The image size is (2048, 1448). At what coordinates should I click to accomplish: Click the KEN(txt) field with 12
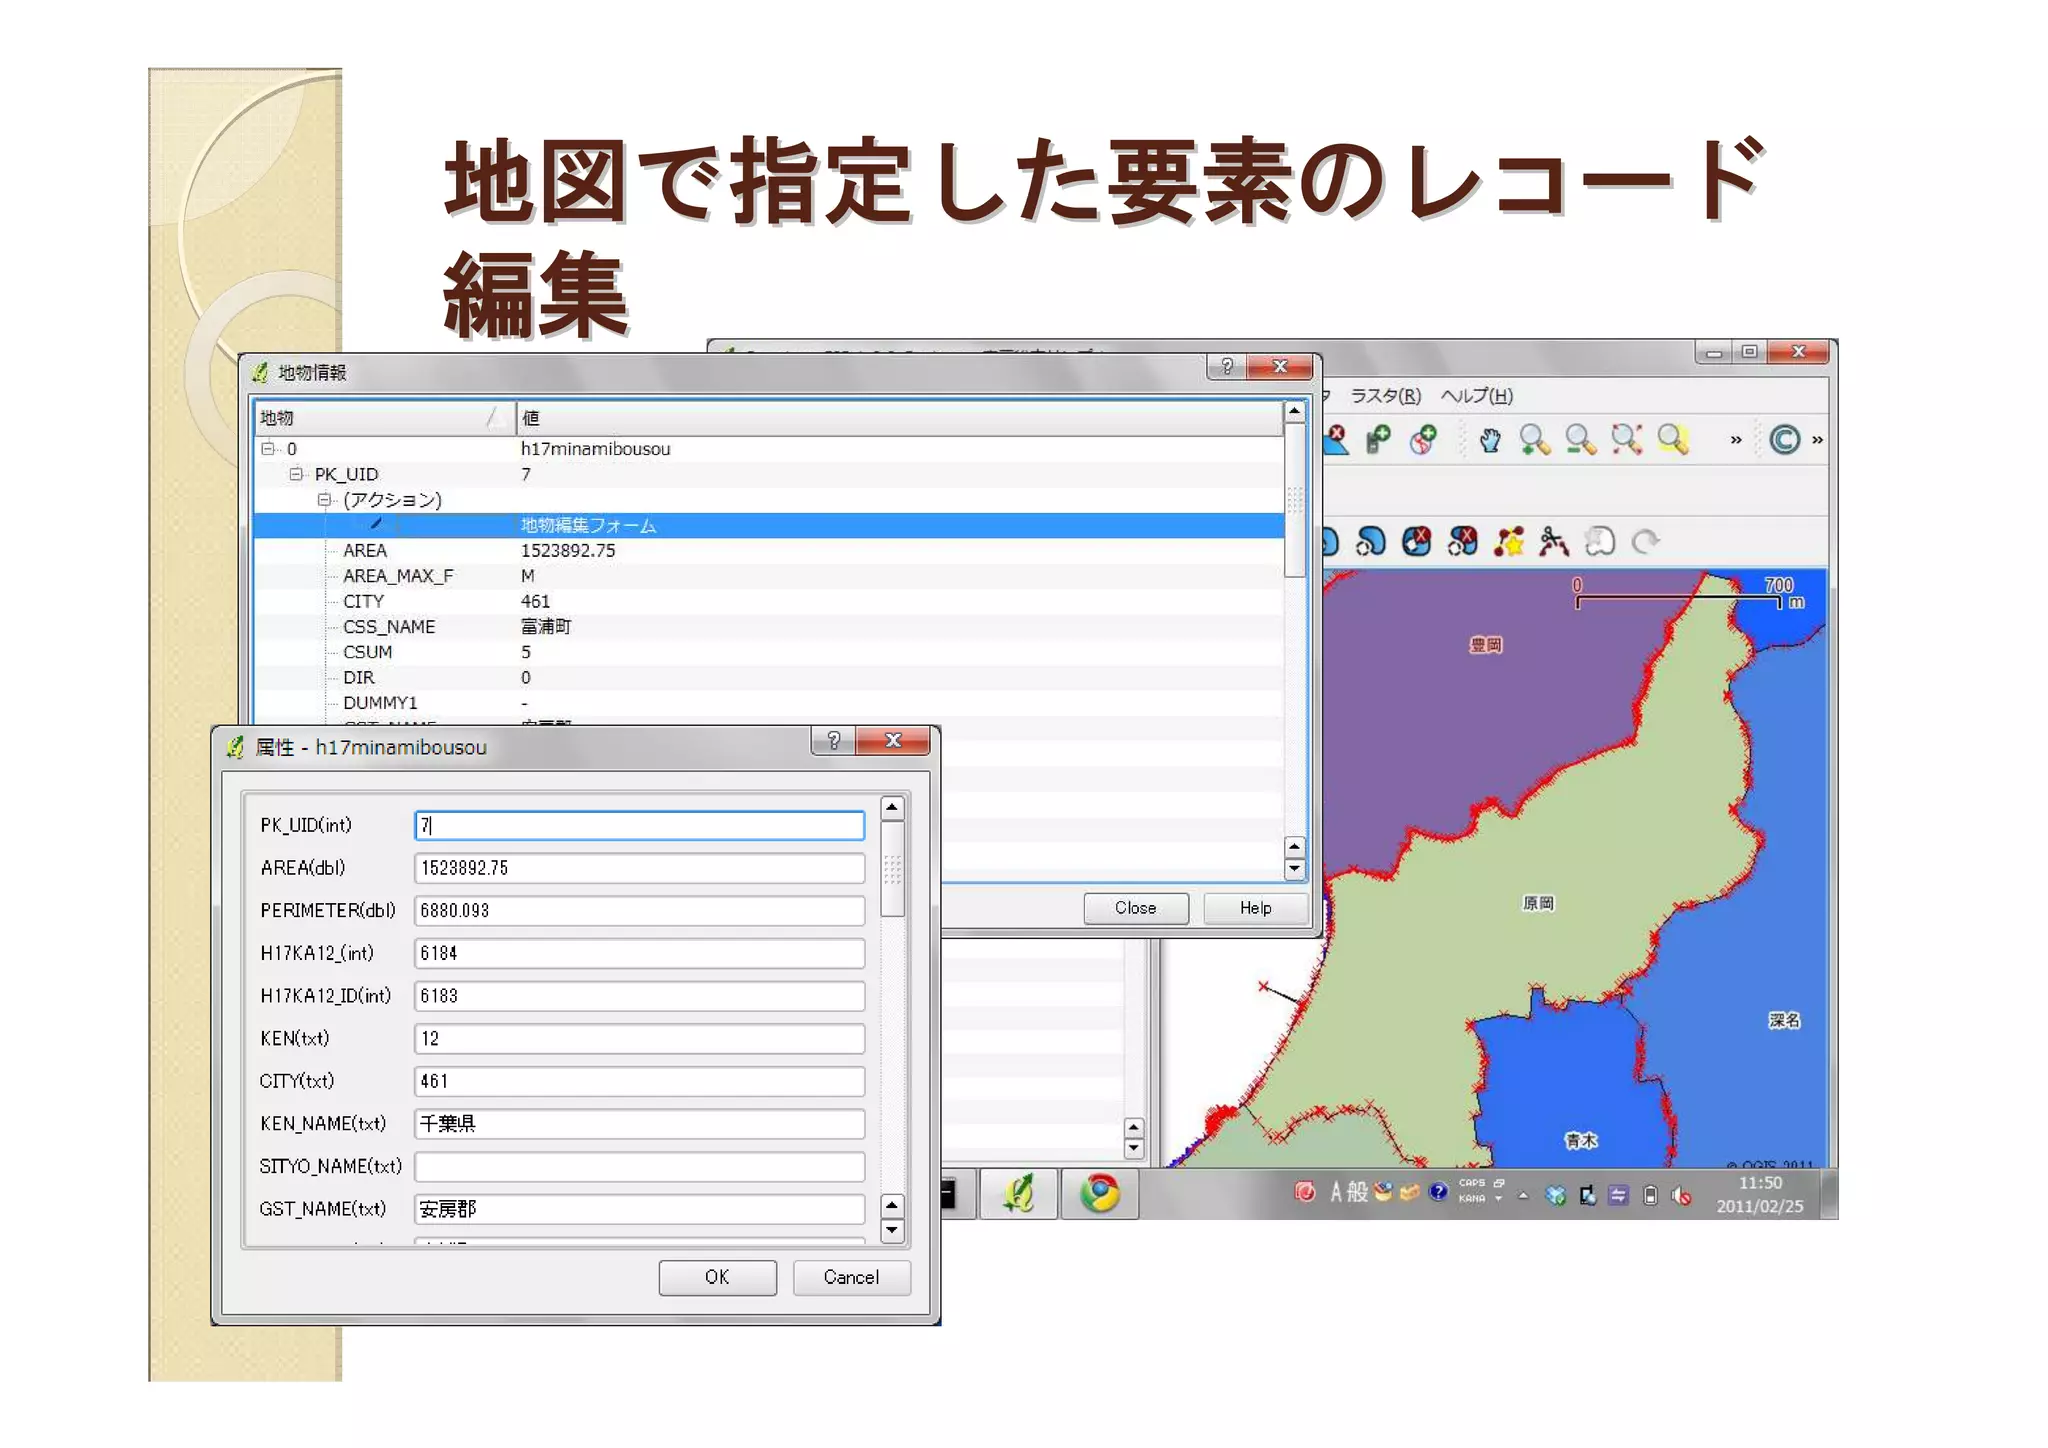coord(639,1039)
